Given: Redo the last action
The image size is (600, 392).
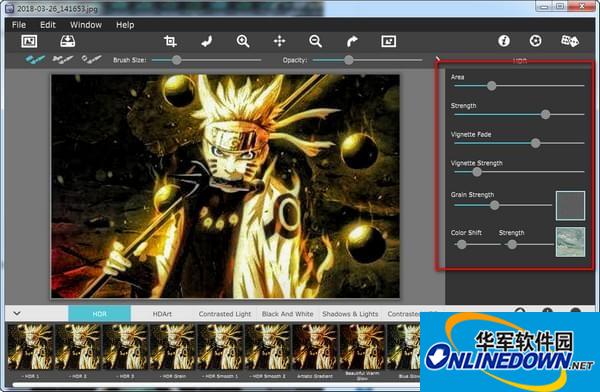Looking at the screenshot, I should (x=352, y=41).
